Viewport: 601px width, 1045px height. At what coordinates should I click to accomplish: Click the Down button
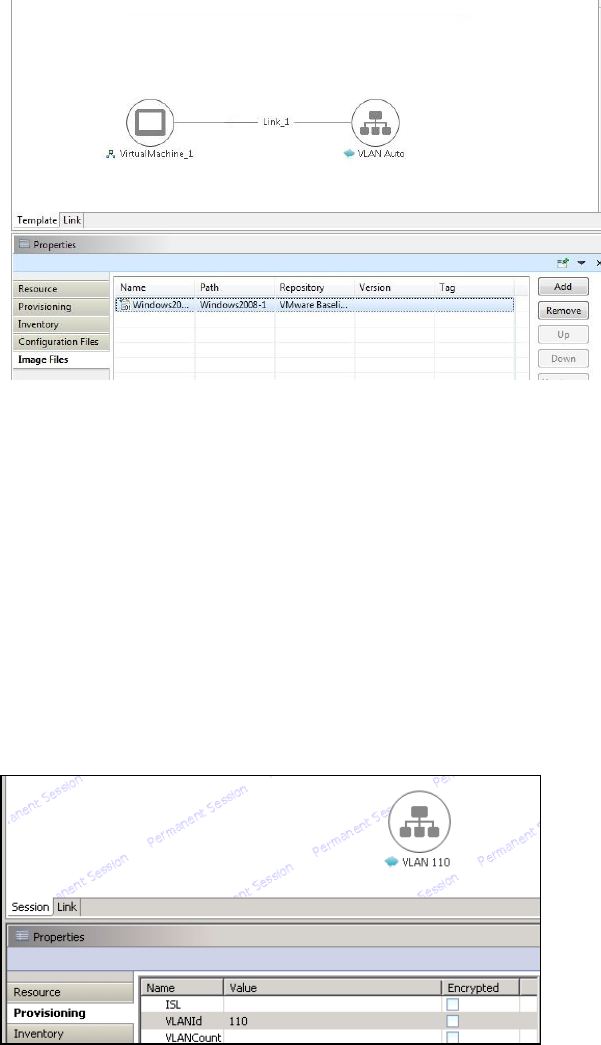[563, 359]
